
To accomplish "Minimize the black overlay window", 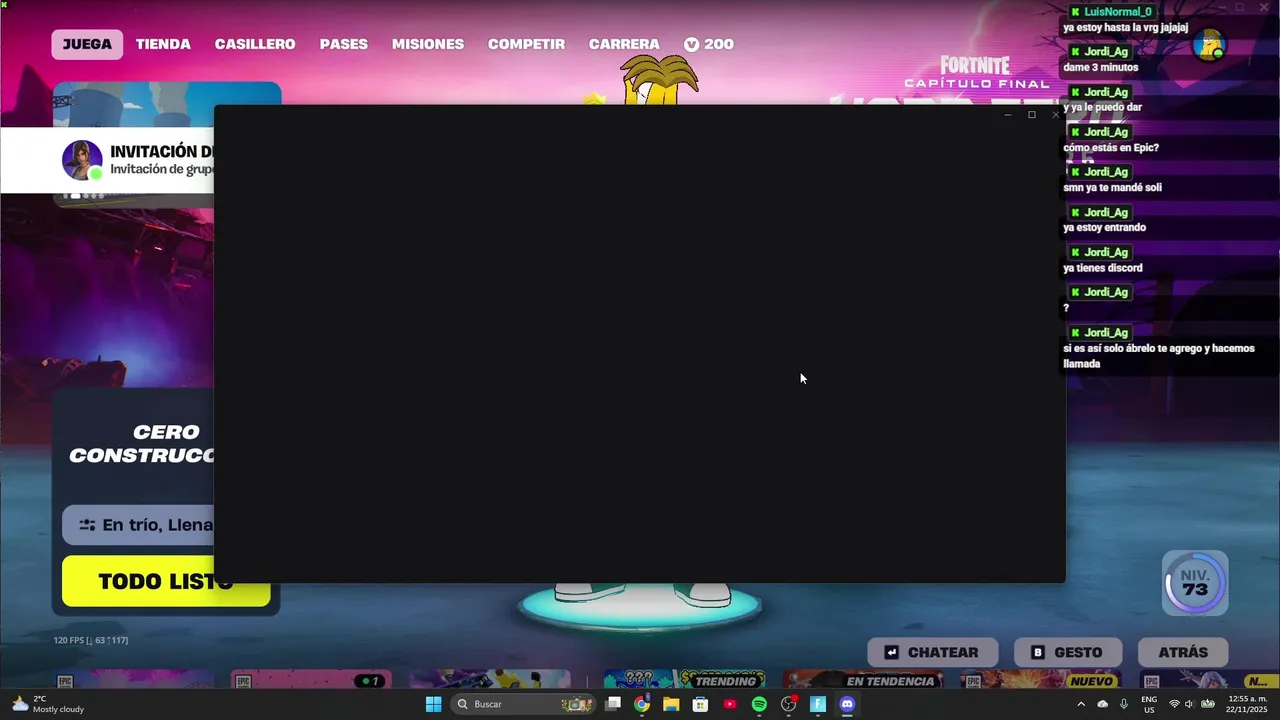I will pyautogui.click(x=1008, y=115).
